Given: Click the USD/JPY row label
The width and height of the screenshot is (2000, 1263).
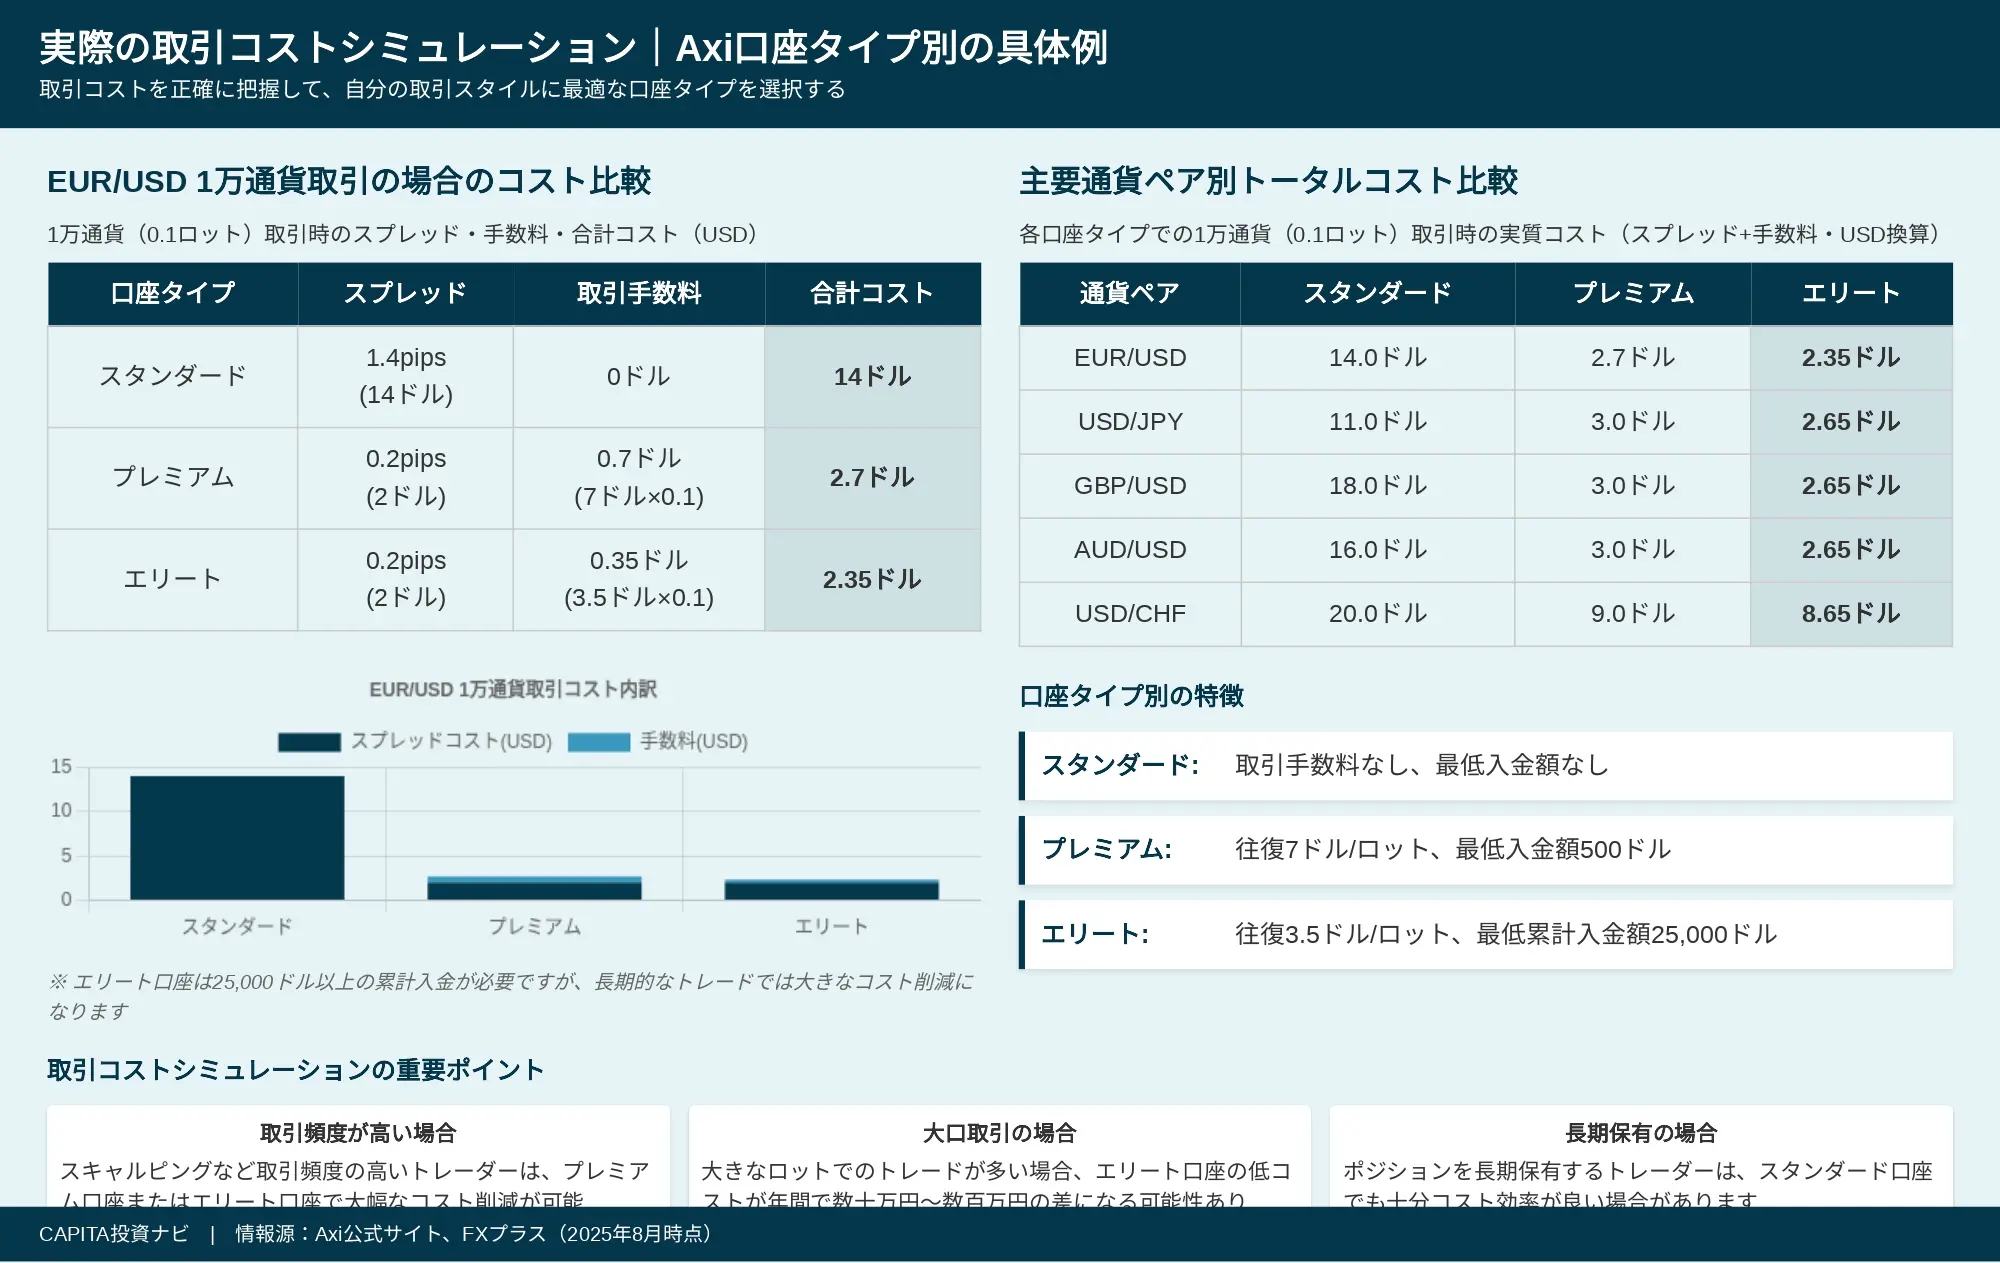Looking at the screenshot, I should 1130,422.
